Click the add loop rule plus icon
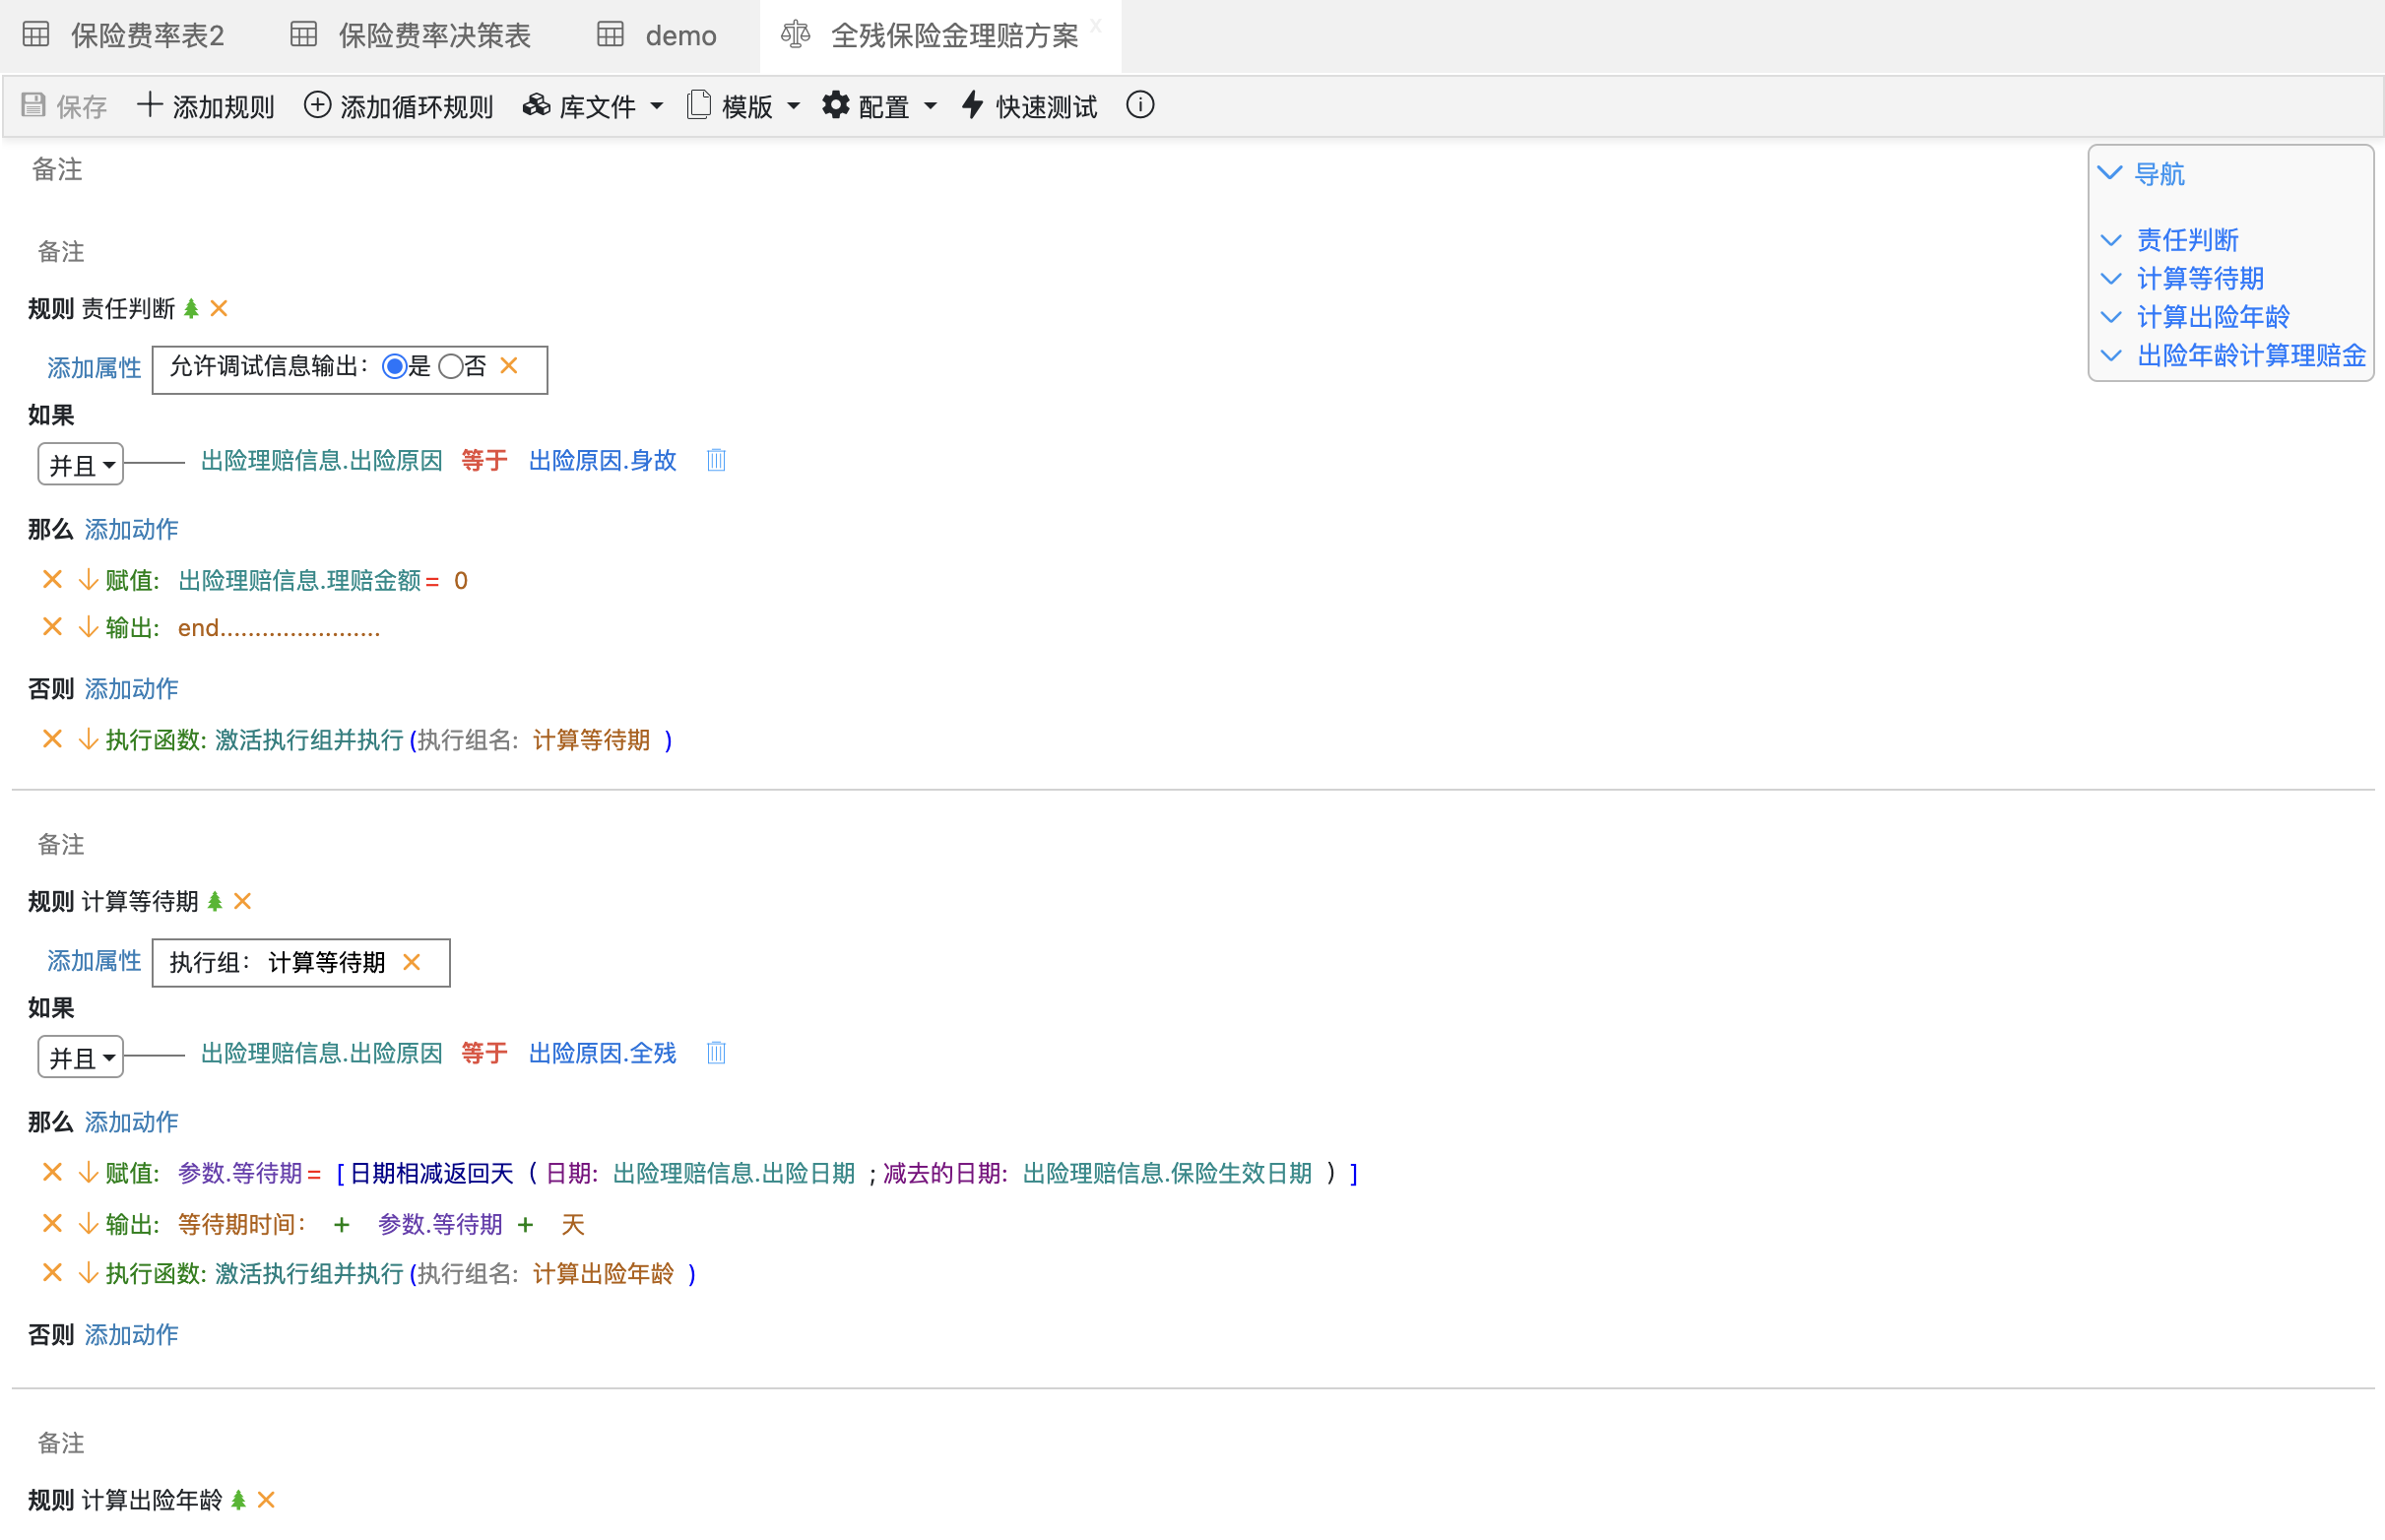 pyautogui.click(x=317, y=105)
